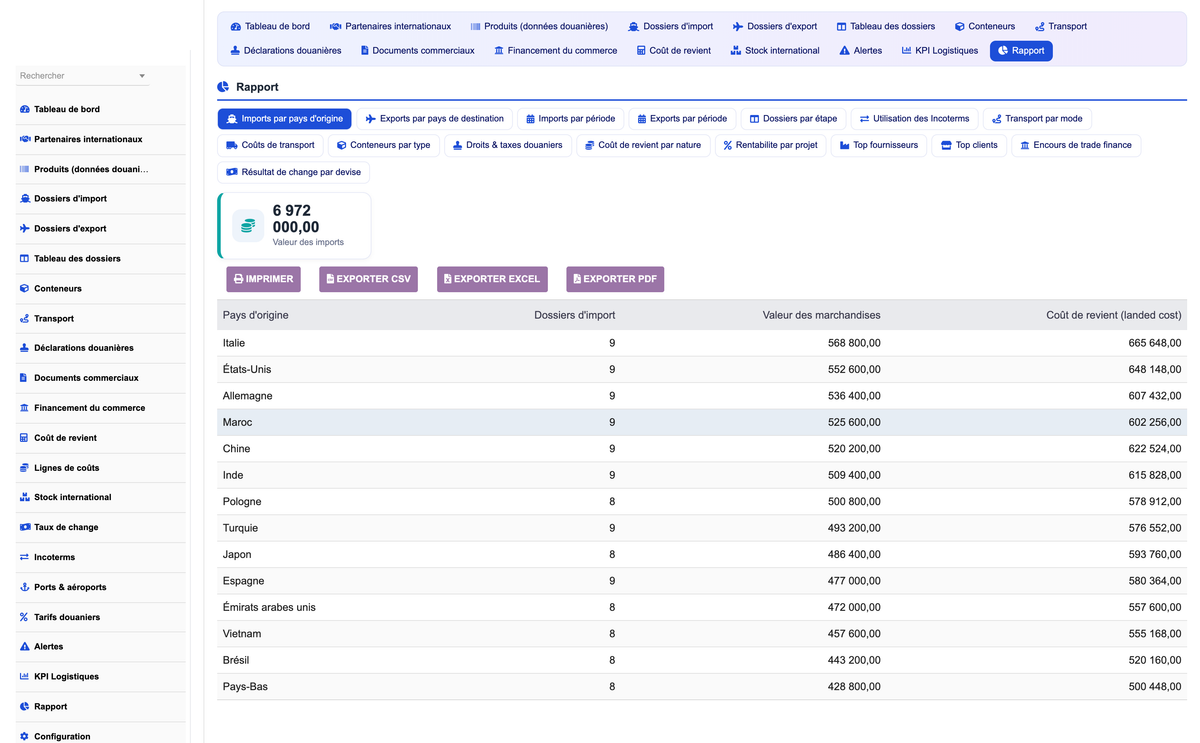Click the route icon next to sidebar Transport
The height and width of the screenshot is (743, 1200).
point(25,318)
